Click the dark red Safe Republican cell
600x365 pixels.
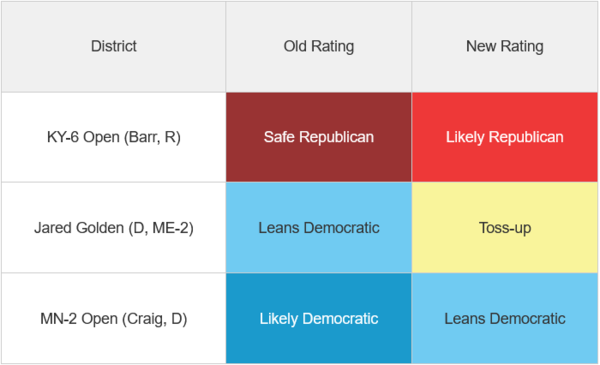click(x=319, y=137)
